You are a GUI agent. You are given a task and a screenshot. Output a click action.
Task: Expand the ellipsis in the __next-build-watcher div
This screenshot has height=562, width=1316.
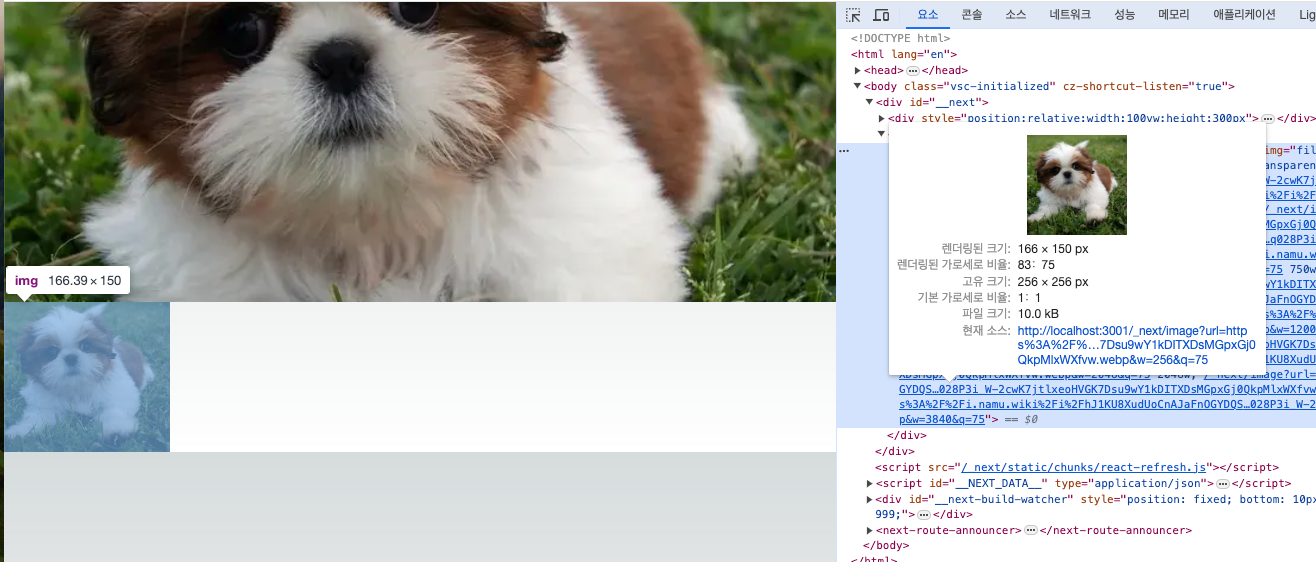click(x=924, y=515)
